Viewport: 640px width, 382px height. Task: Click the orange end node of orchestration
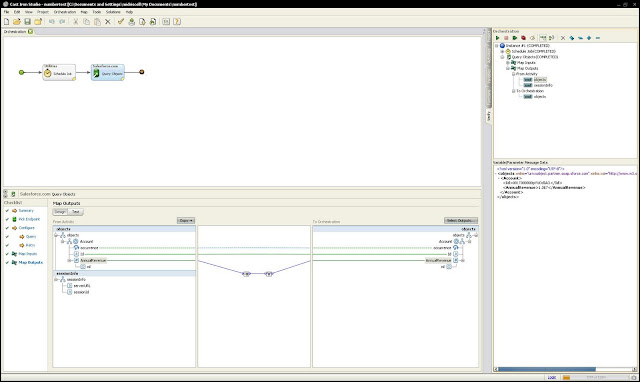pyautogui.click(x=142, y=72)
